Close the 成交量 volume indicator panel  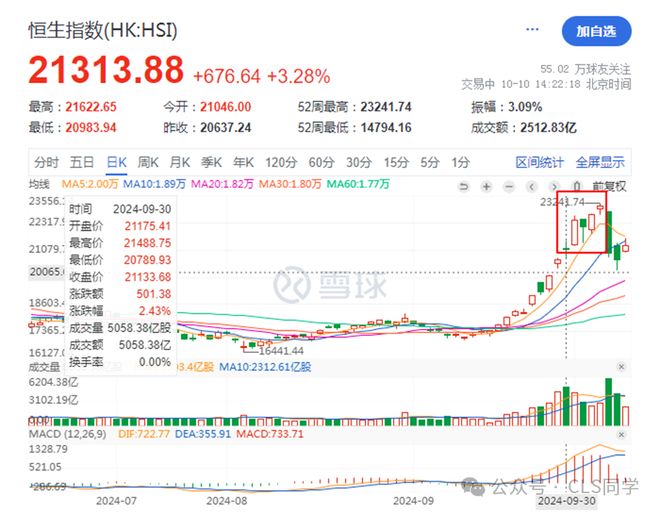621,367
